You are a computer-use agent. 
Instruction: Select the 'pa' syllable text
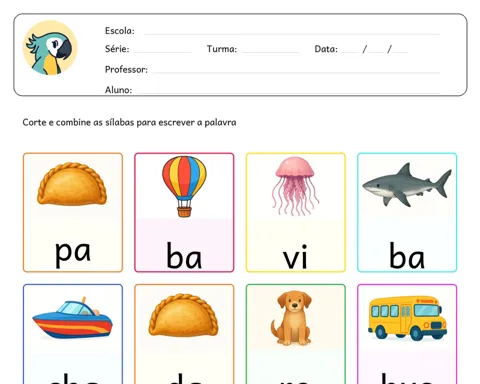tap(73, 253)
